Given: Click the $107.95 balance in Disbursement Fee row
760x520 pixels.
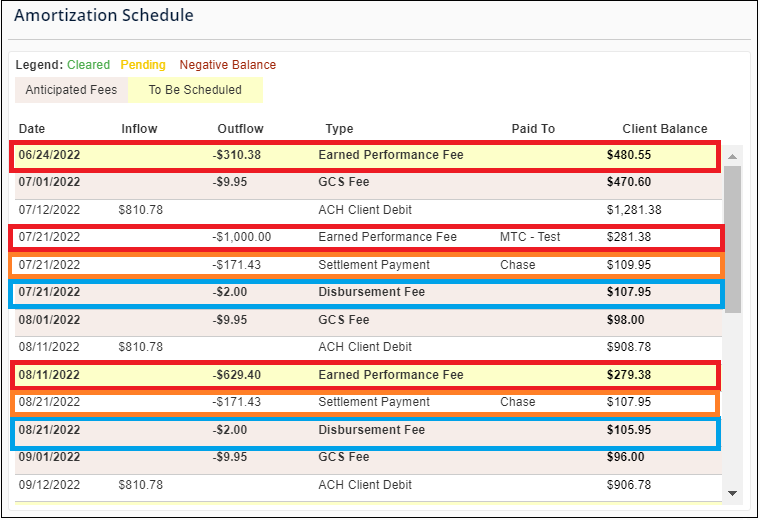Looking at the screenshot, I should tap(629, 292).
